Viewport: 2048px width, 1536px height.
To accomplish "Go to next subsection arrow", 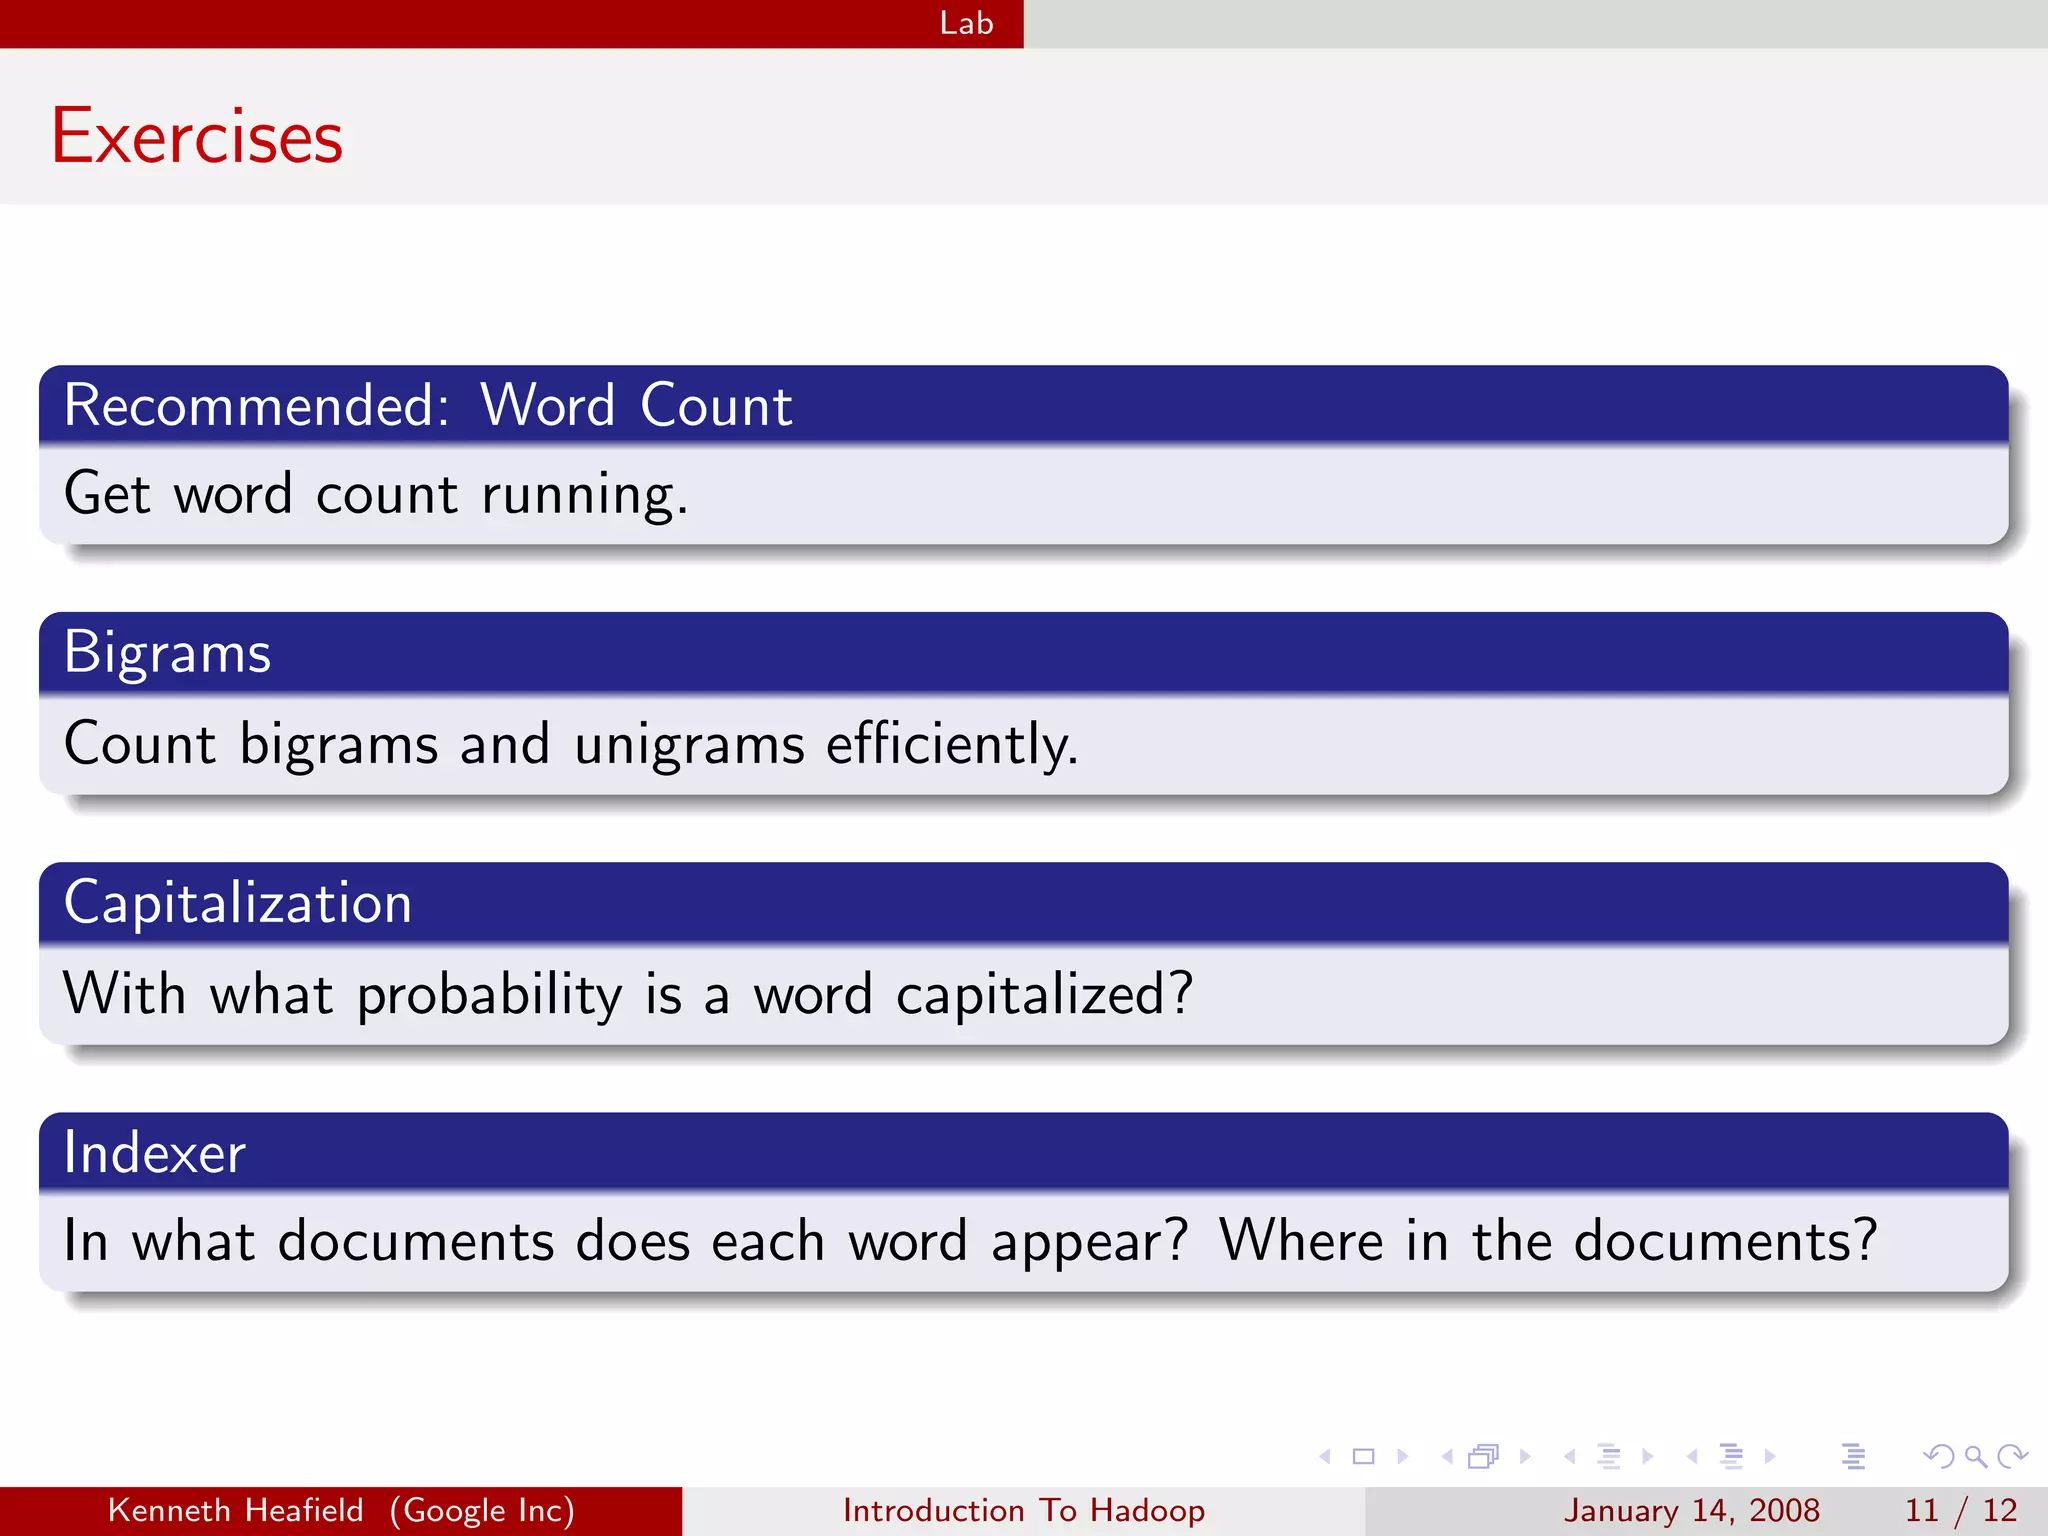I will click(x=1647, y=1457).
